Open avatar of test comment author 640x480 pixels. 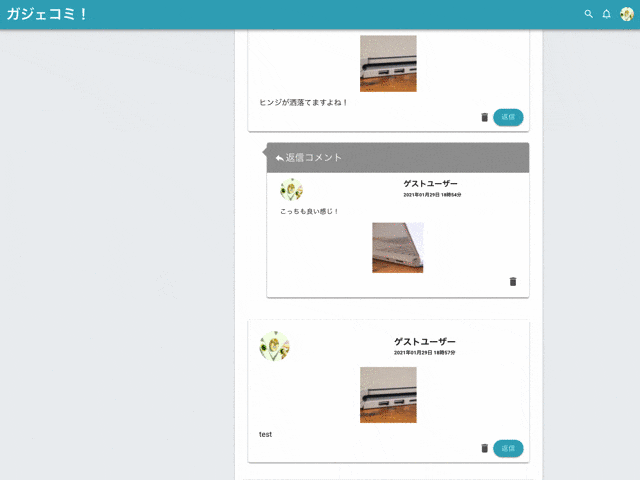(x=274, y=346)
